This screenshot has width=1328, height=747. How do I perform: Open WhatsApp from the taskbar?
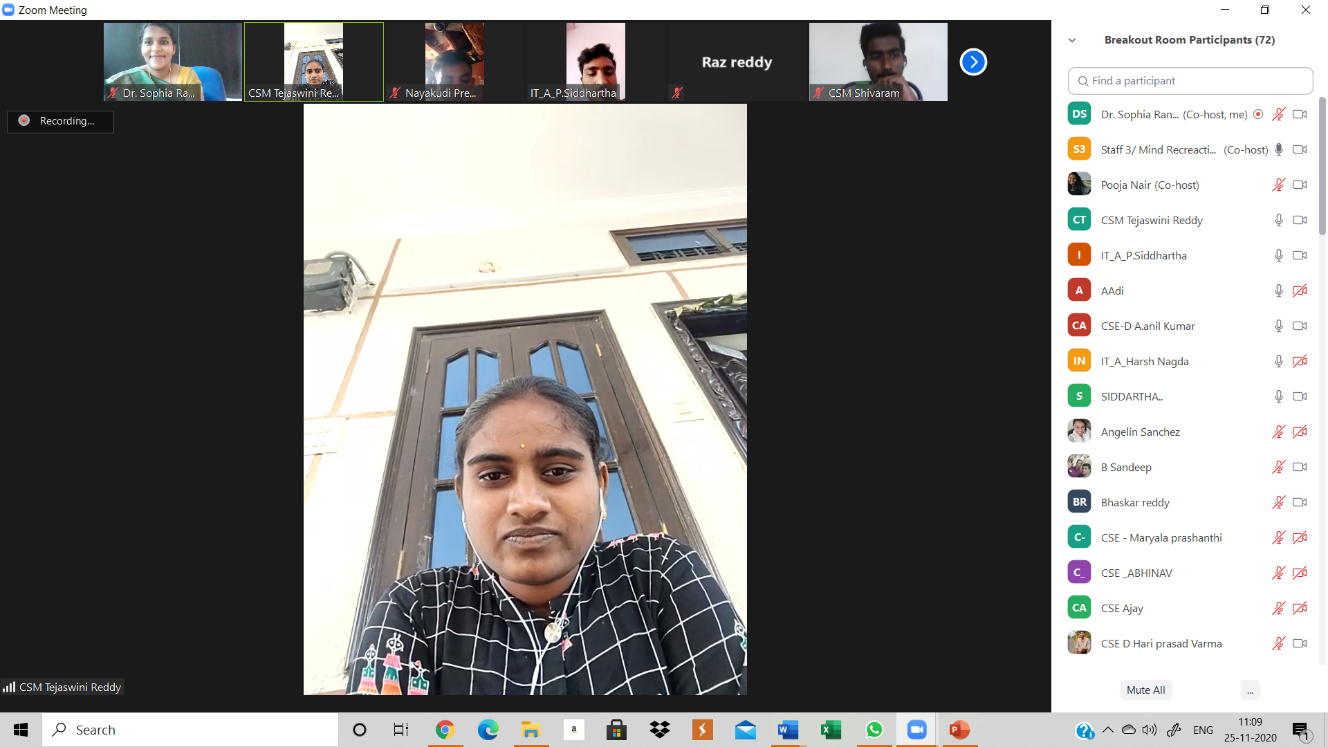(x=874, y=730)
